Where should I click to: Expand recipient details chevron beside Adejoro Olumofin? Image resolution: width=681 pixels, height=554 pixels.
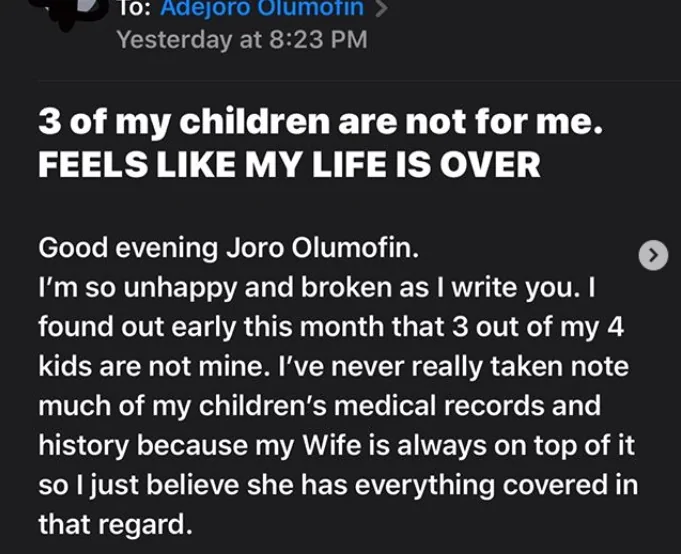point(379,9)
